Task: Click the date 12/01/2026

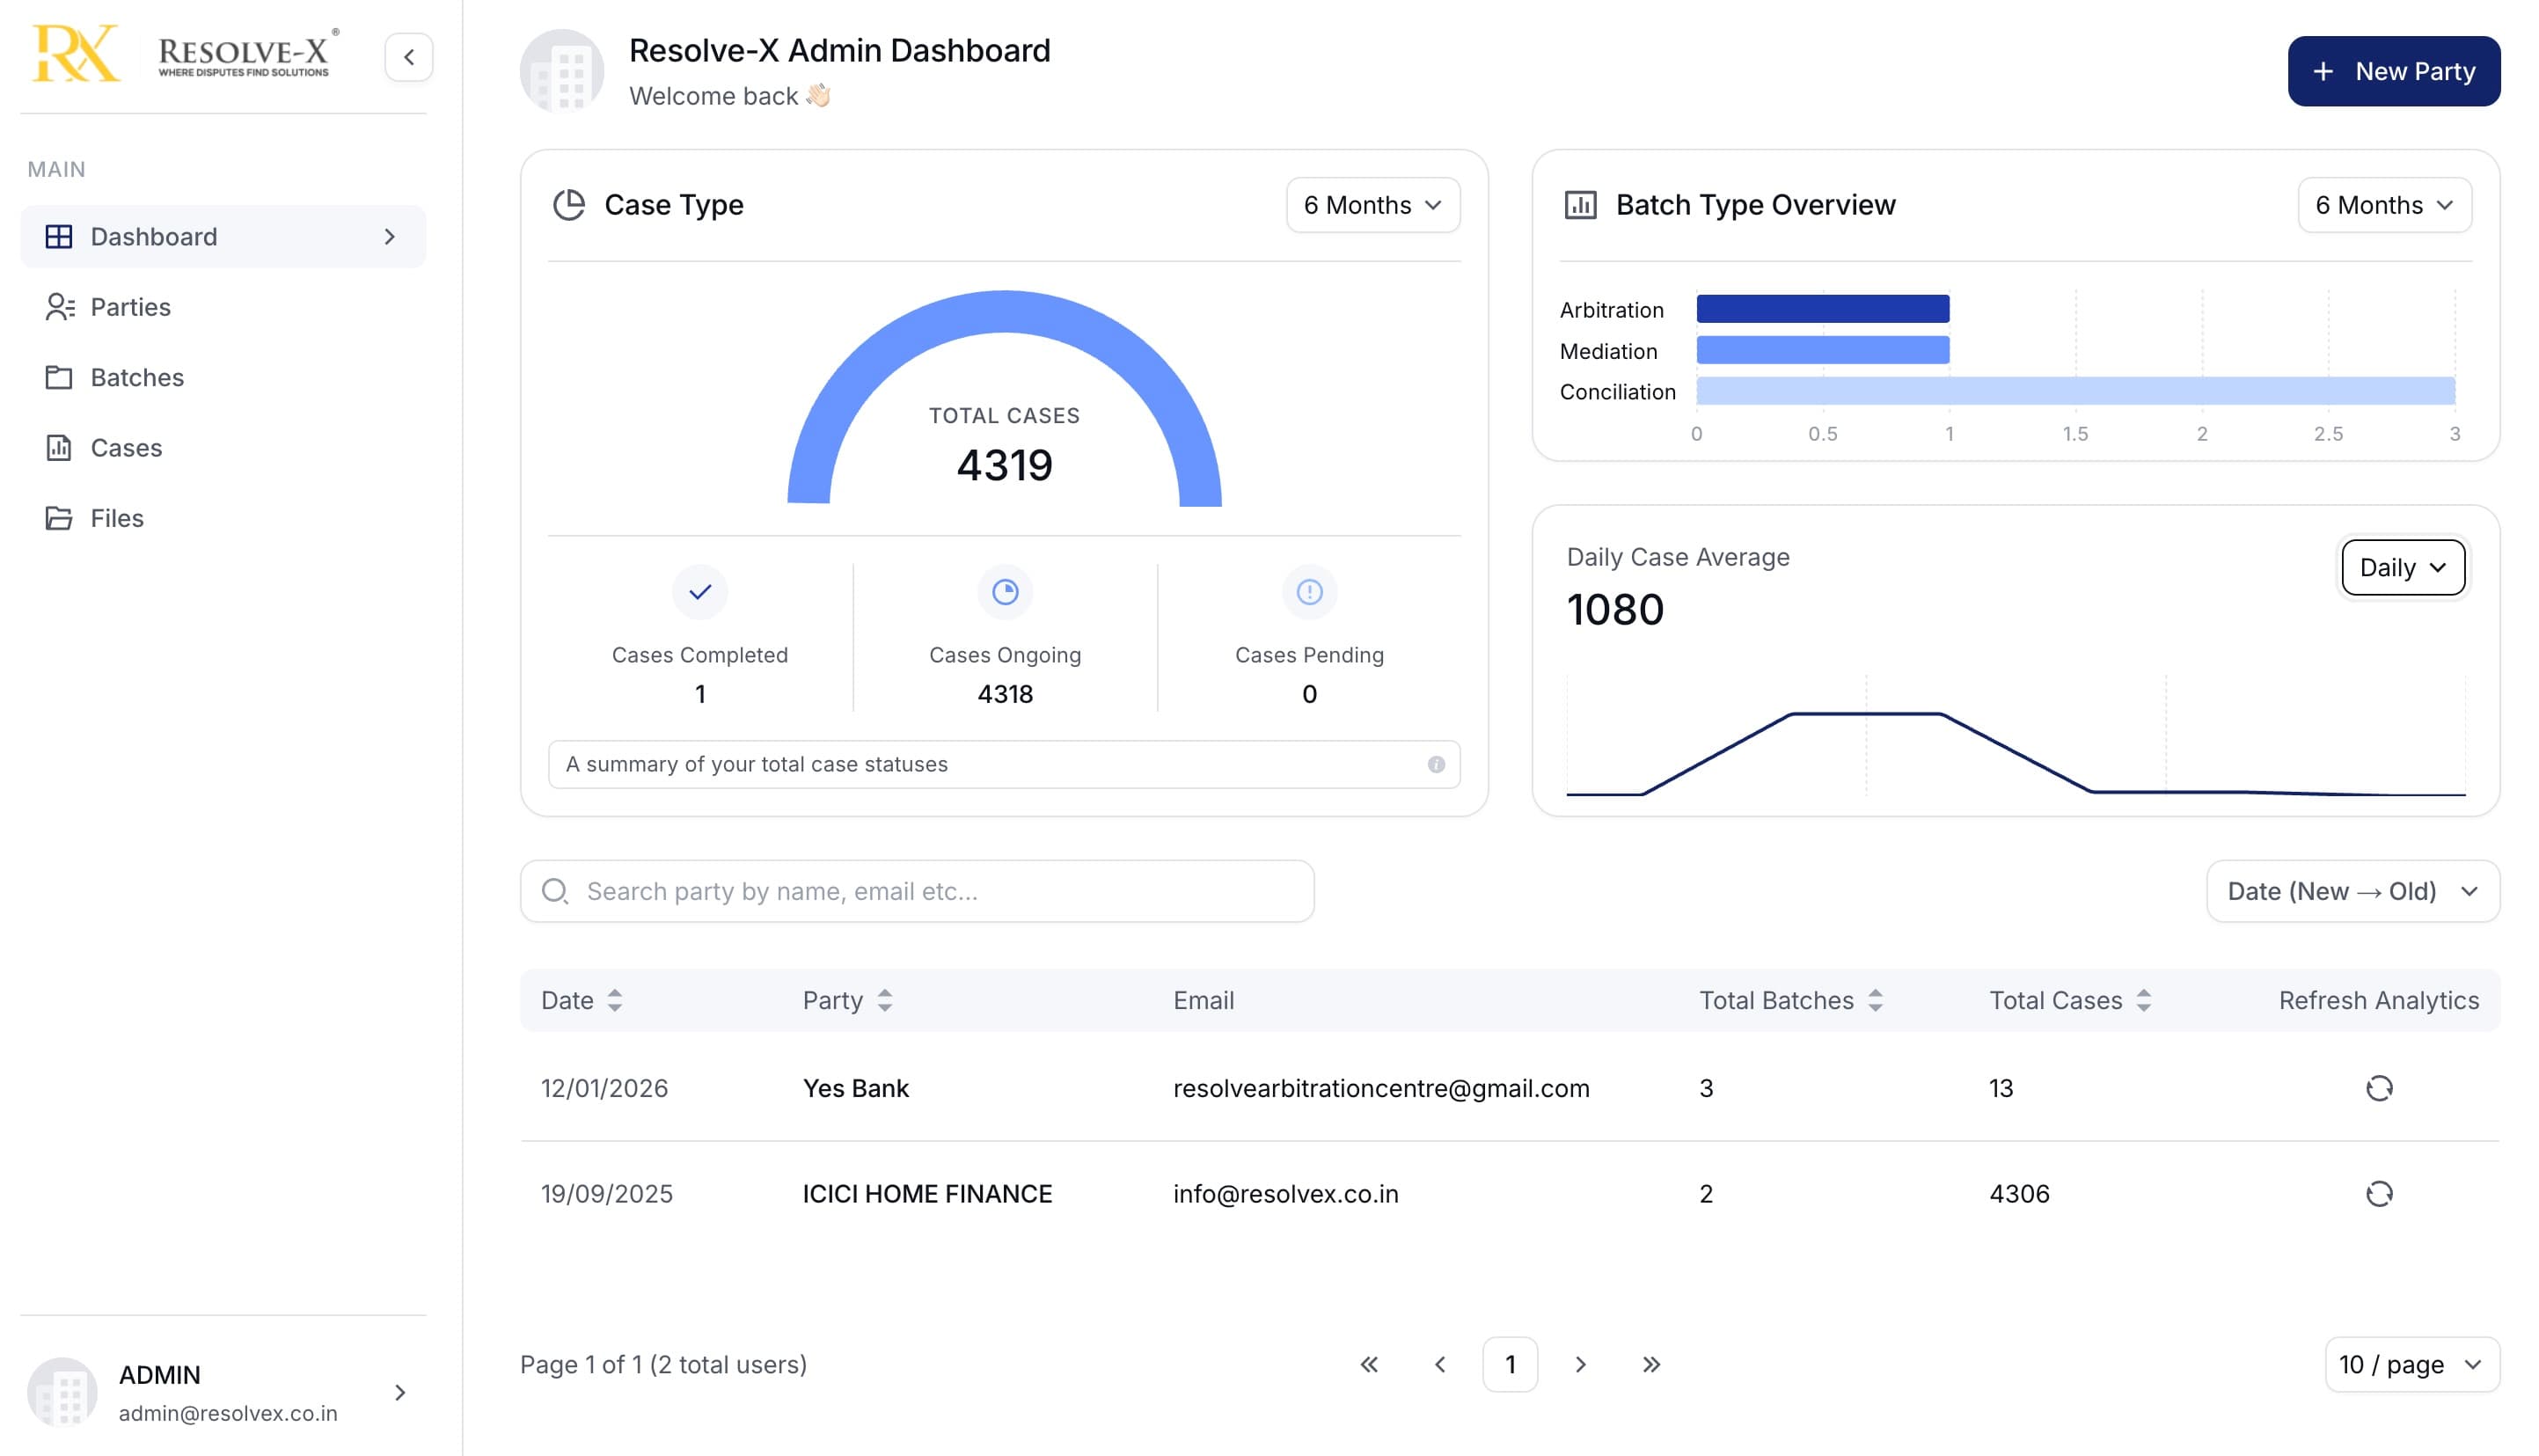Action: (x=604, y=1088)
